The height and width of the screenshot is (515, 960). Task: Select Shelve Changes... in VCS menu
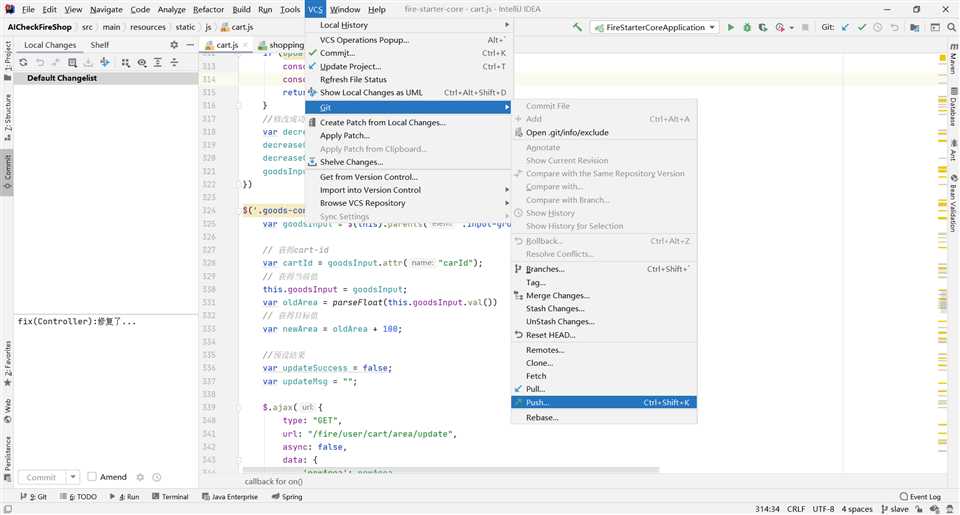point(408,162)
